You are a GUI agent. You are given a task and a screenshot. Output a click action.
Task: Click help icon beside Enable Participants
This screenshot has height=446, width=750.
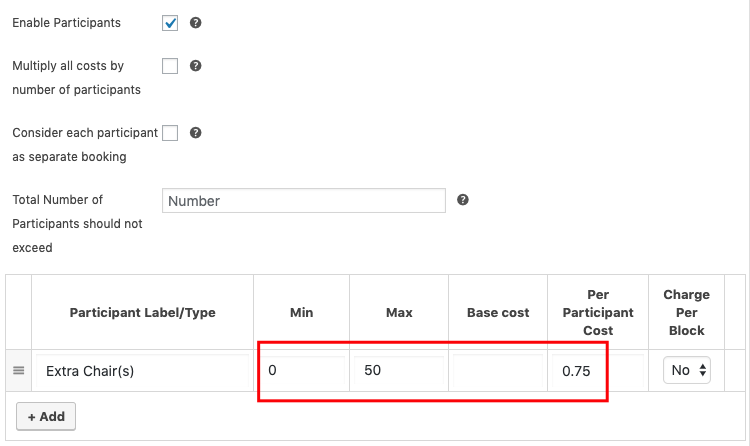click(196, 22)
